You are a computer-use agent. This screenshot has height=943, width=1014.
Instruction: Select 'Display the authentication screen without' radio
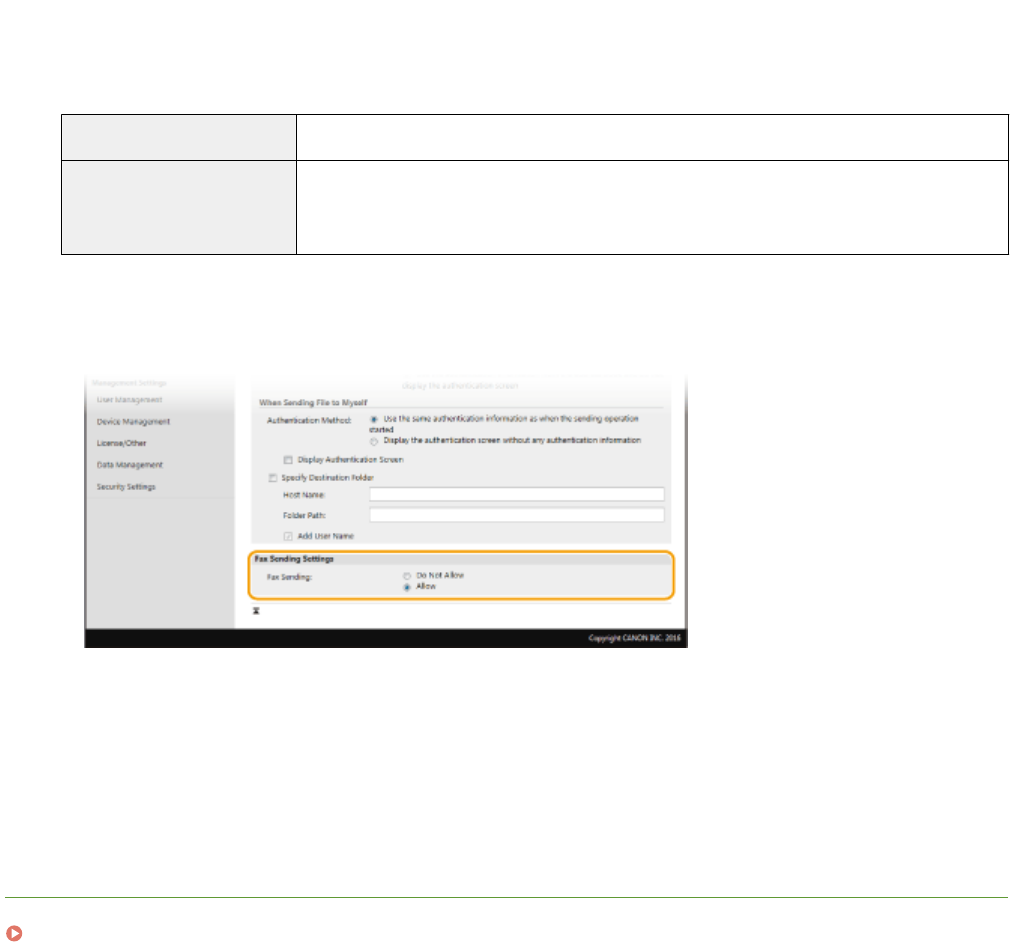tap(374, 441)
